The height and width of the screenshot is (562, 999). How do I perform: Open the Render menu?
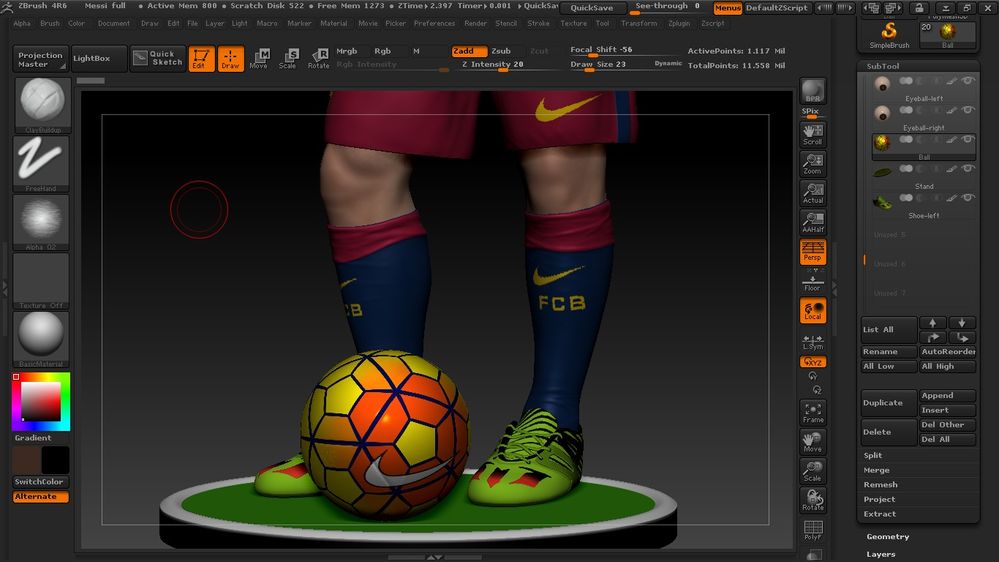pos(475,23)
